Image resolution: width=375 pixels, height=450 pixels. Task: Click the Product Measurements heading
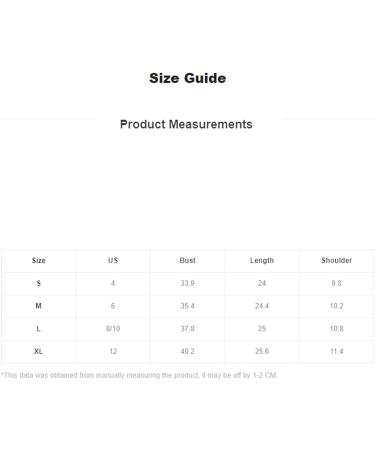[x=186, y=124]
